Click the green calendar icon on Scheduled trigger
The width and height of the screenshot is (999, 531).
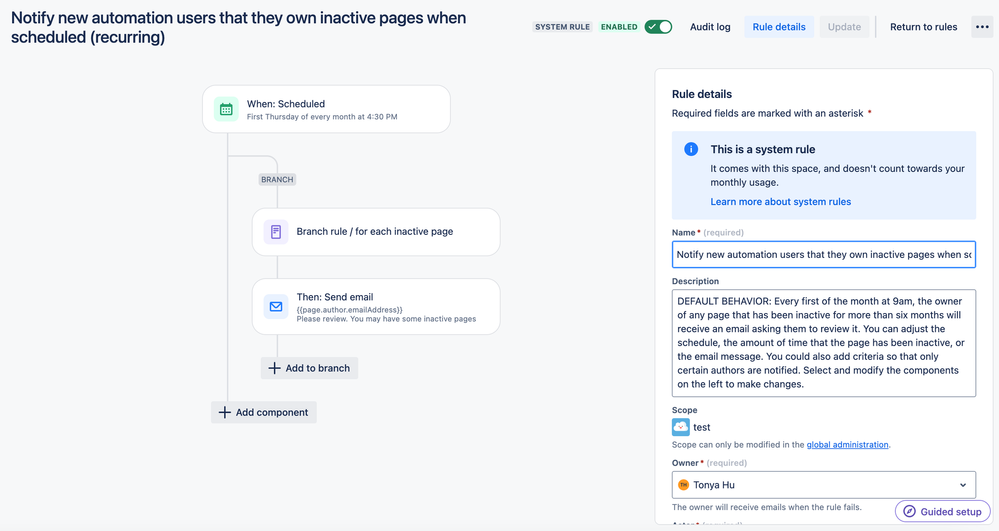[226, 109]
